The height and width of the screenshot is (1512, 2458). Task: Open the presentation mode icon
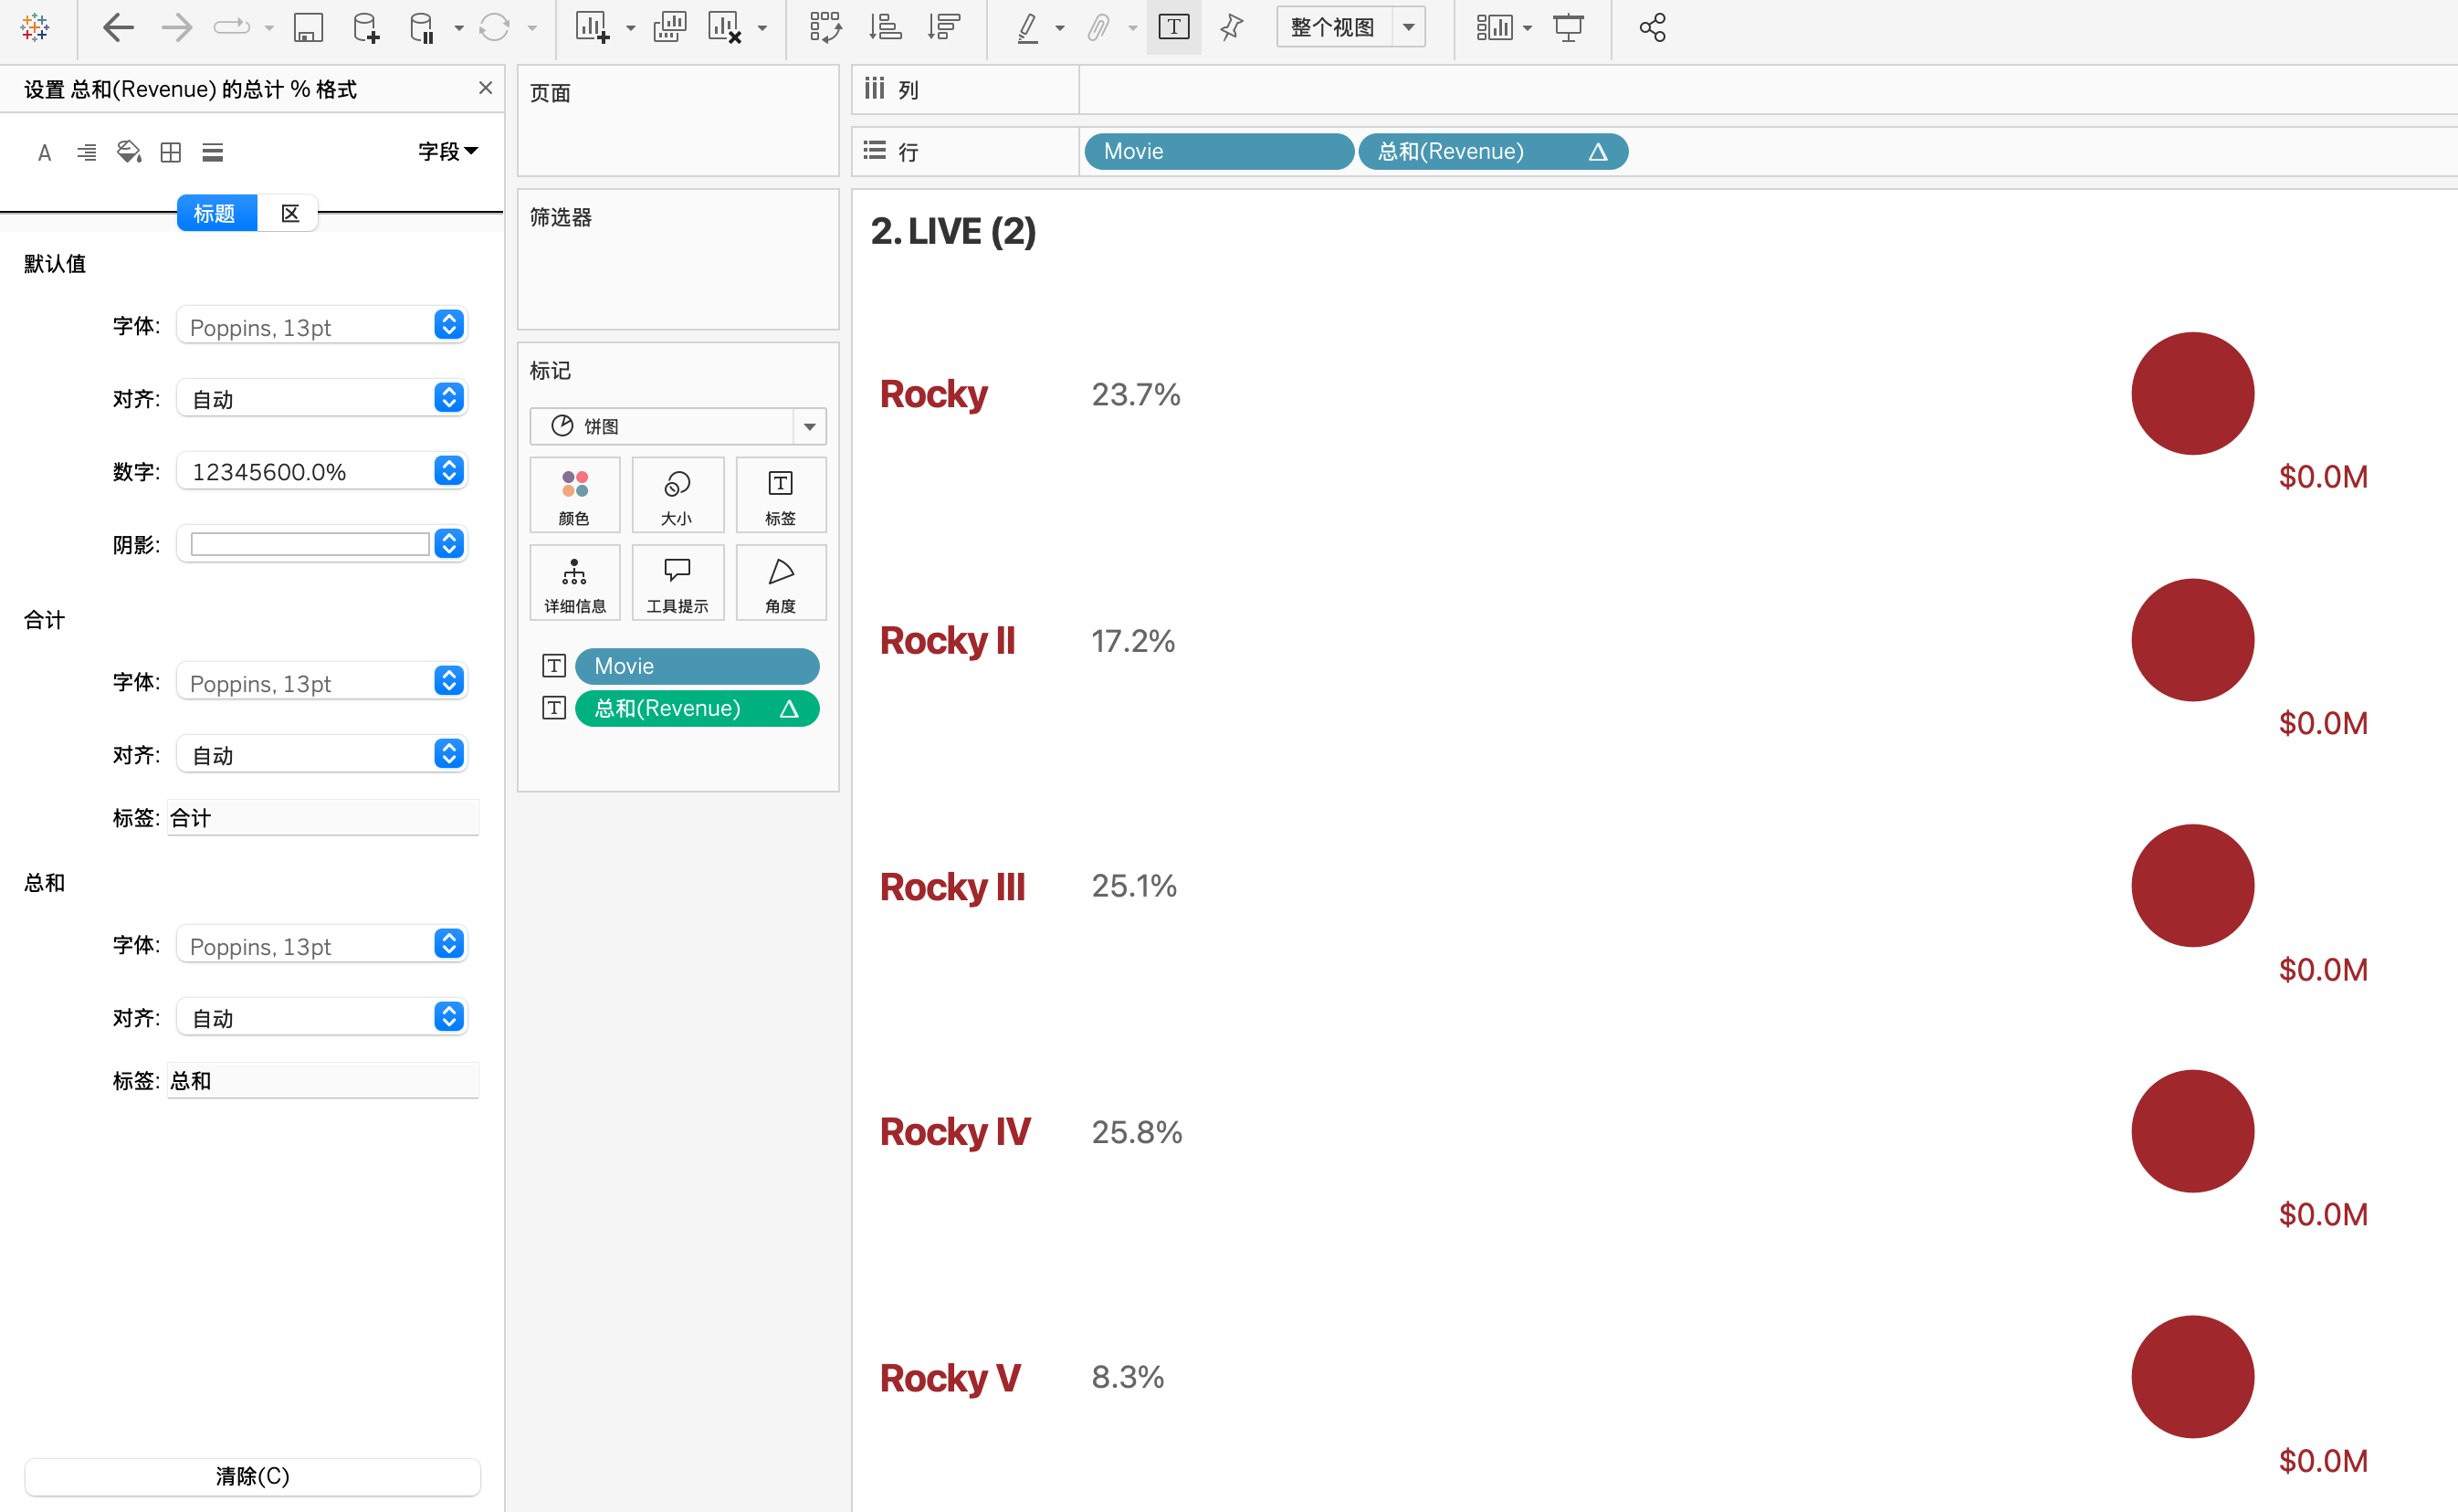1568,27
